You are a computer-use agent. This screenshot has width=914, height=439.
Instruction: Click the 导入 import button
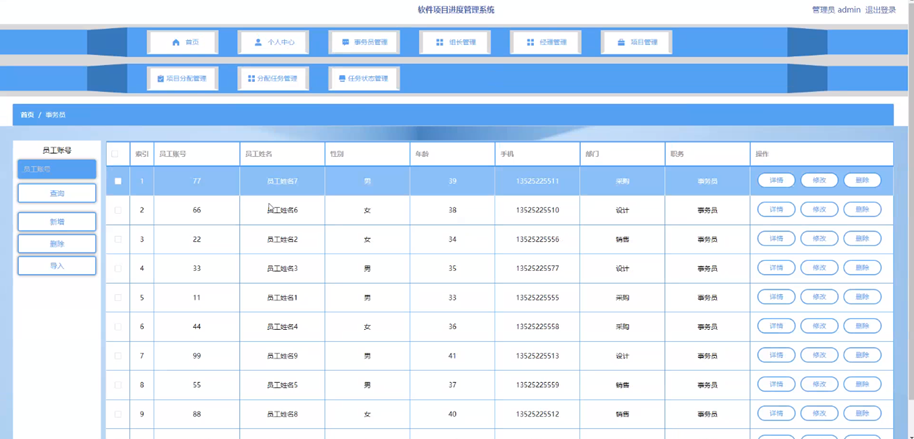click(x=57, y=265)
